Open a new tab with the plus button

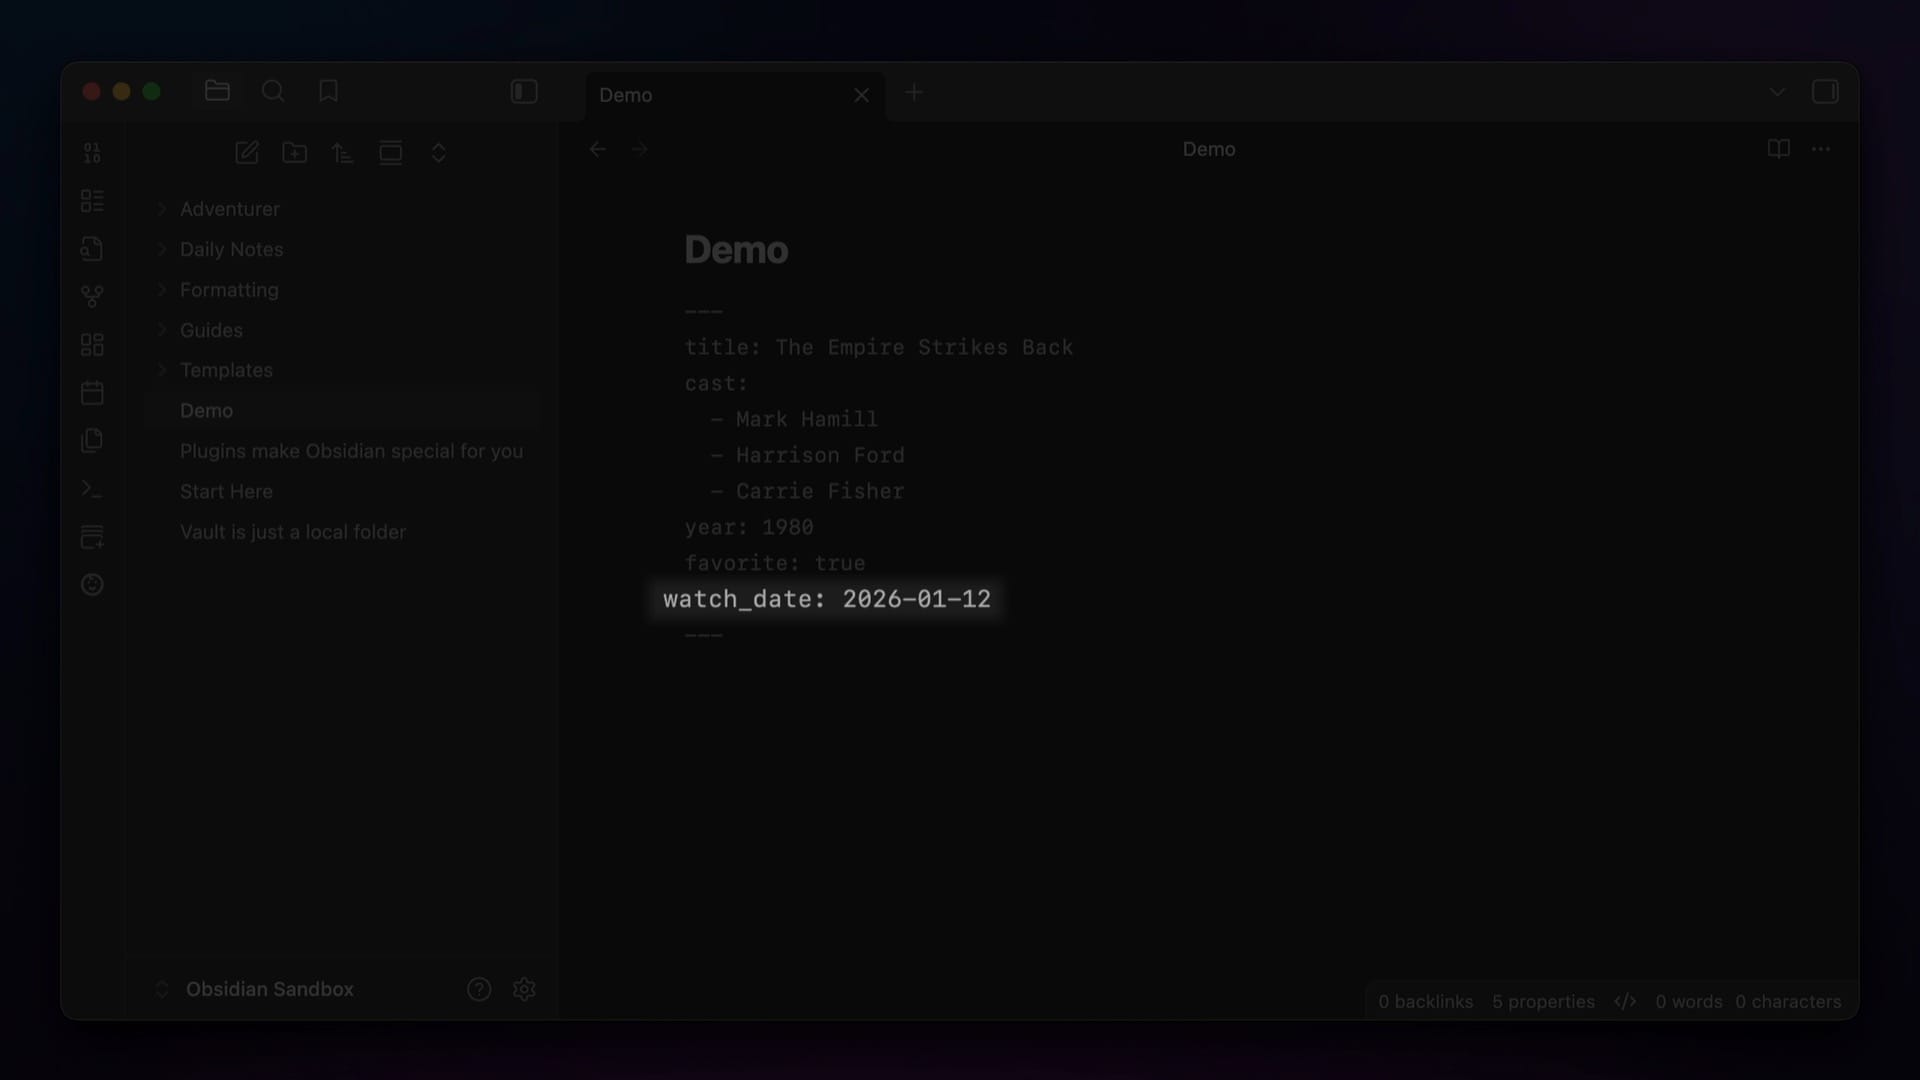click(x=913, y=93)
